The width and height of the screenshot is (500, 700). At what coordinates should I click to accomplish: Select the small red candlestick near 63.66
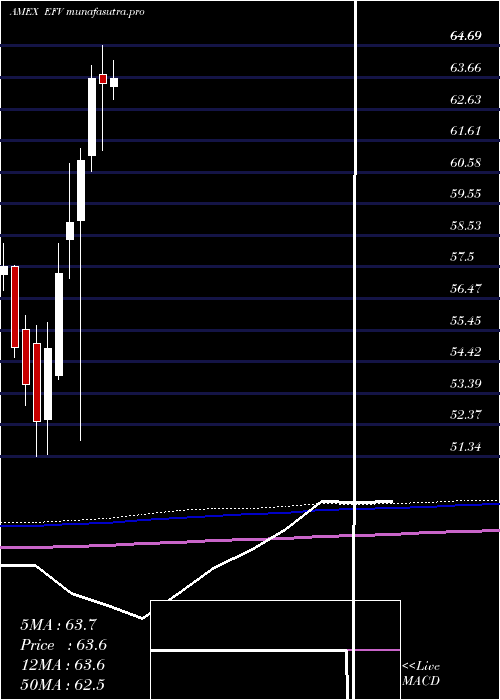point(103,79)
